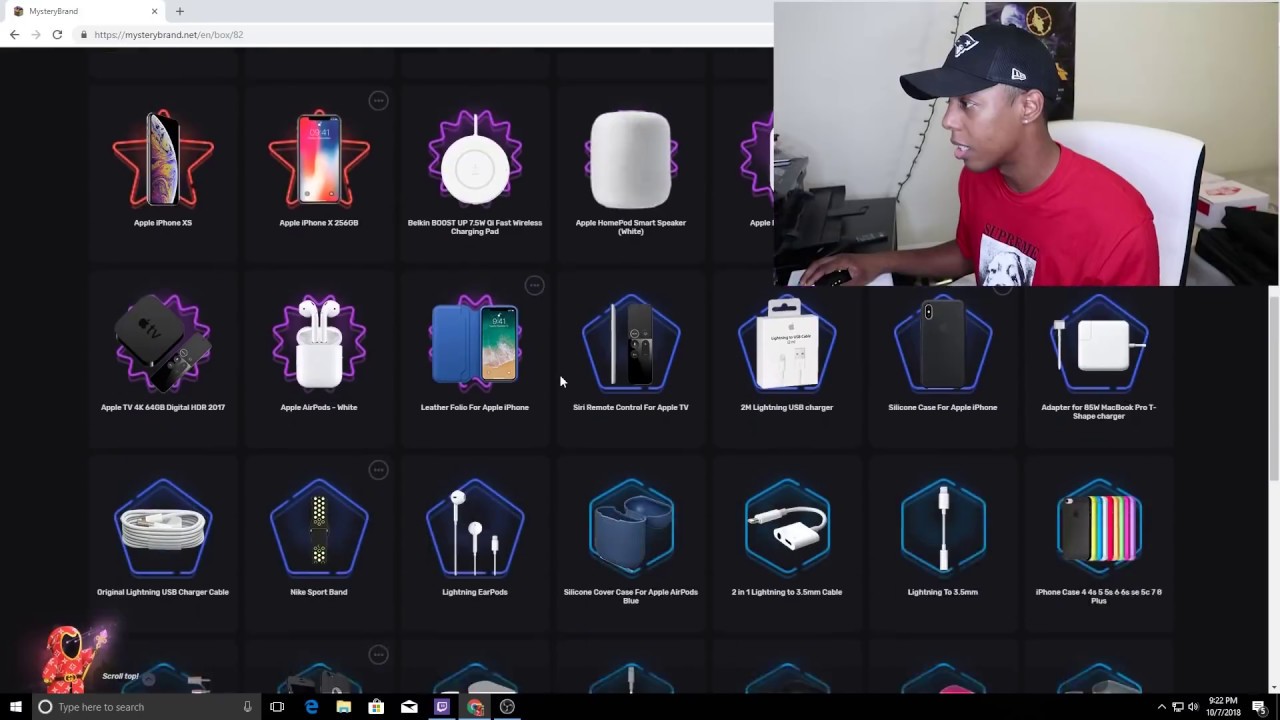This screenshot has height=720, width=1280.
Task: Click the Type here to search box
Action: point(145,707)
